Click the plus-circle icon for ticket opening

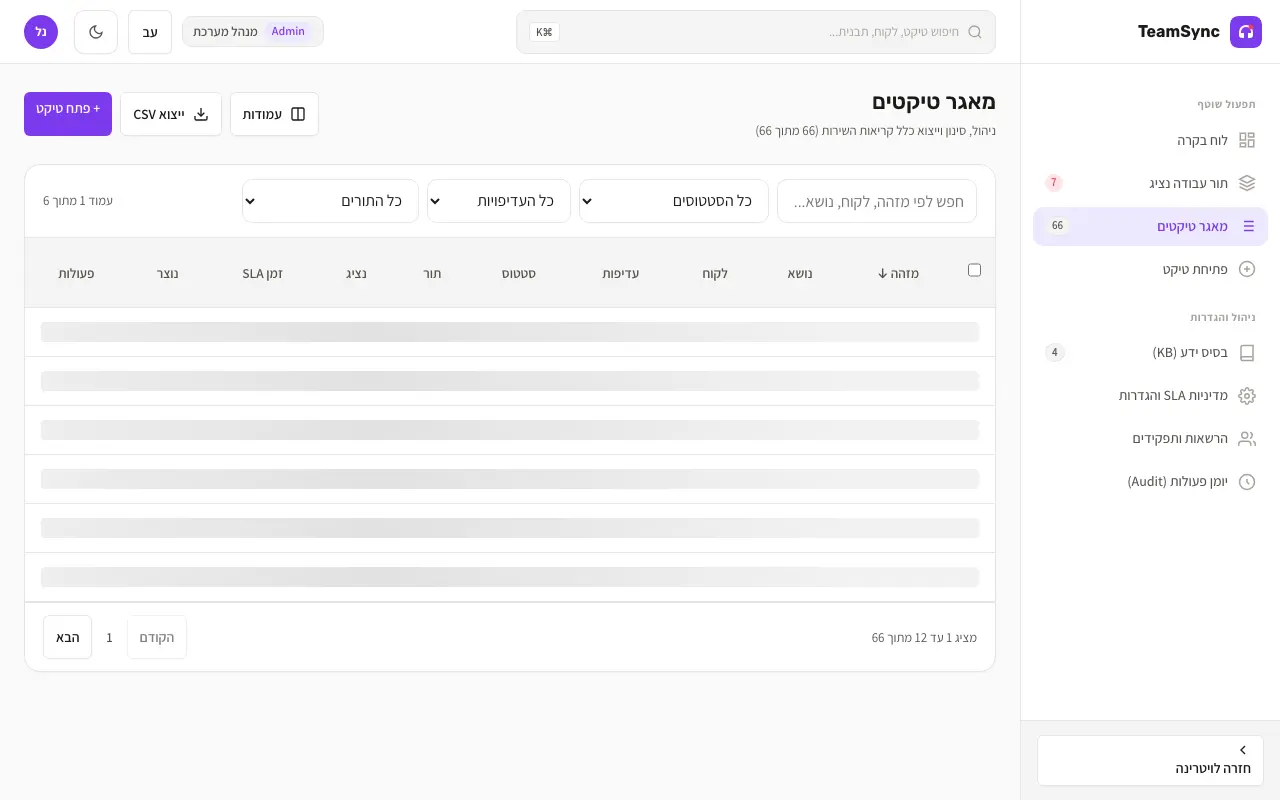(x=1247, y=269)
